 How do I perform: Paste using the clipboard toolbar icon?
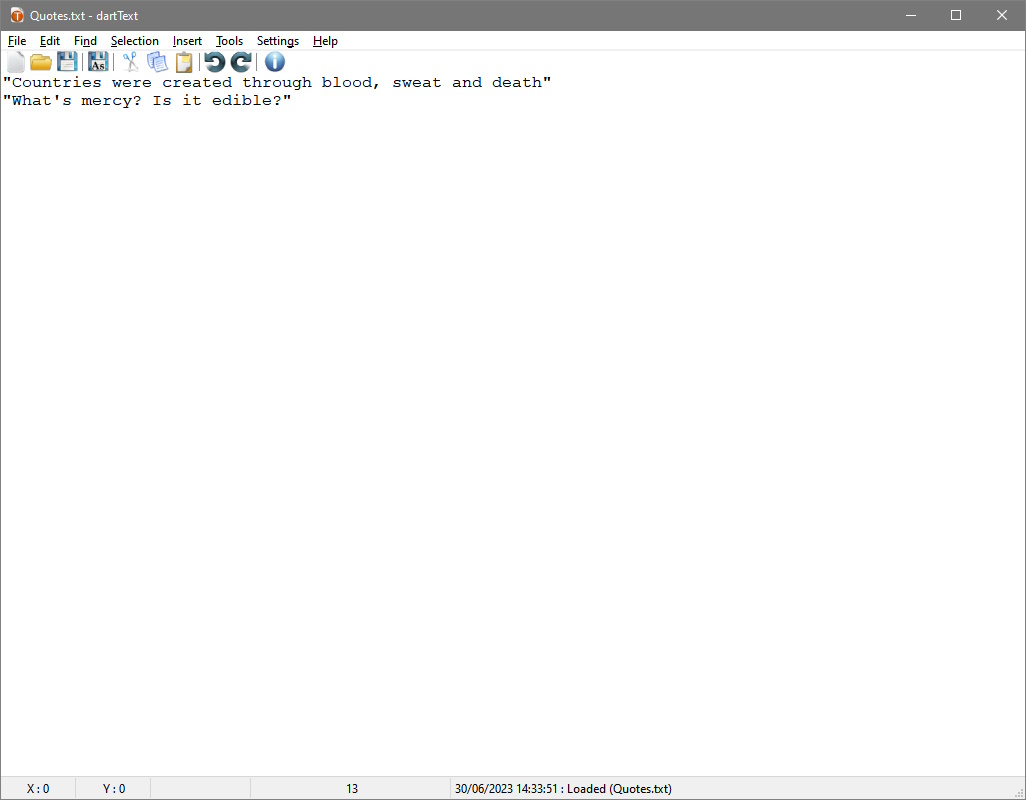pos(184,62)
